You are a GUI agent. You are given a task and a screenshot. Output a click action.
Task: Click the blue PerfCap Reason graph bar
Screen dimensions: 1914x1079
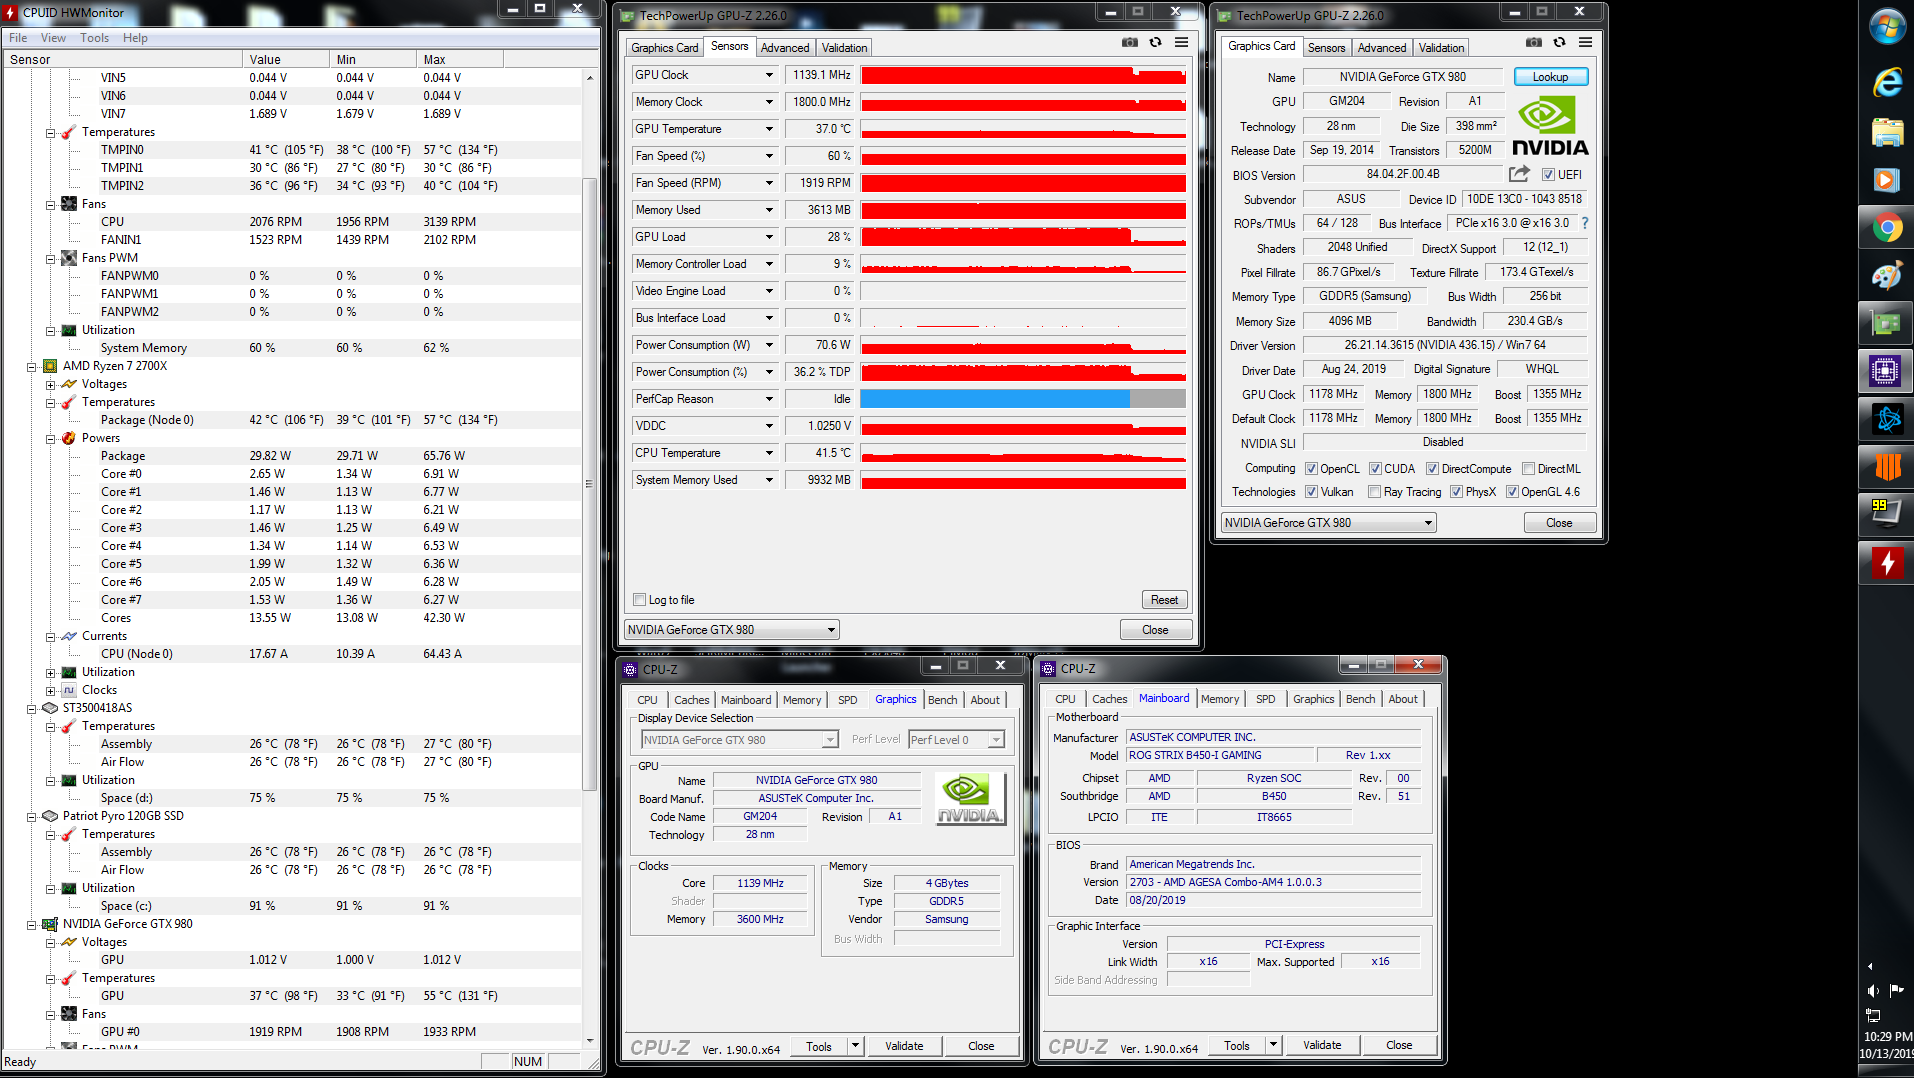pos(994,399)
